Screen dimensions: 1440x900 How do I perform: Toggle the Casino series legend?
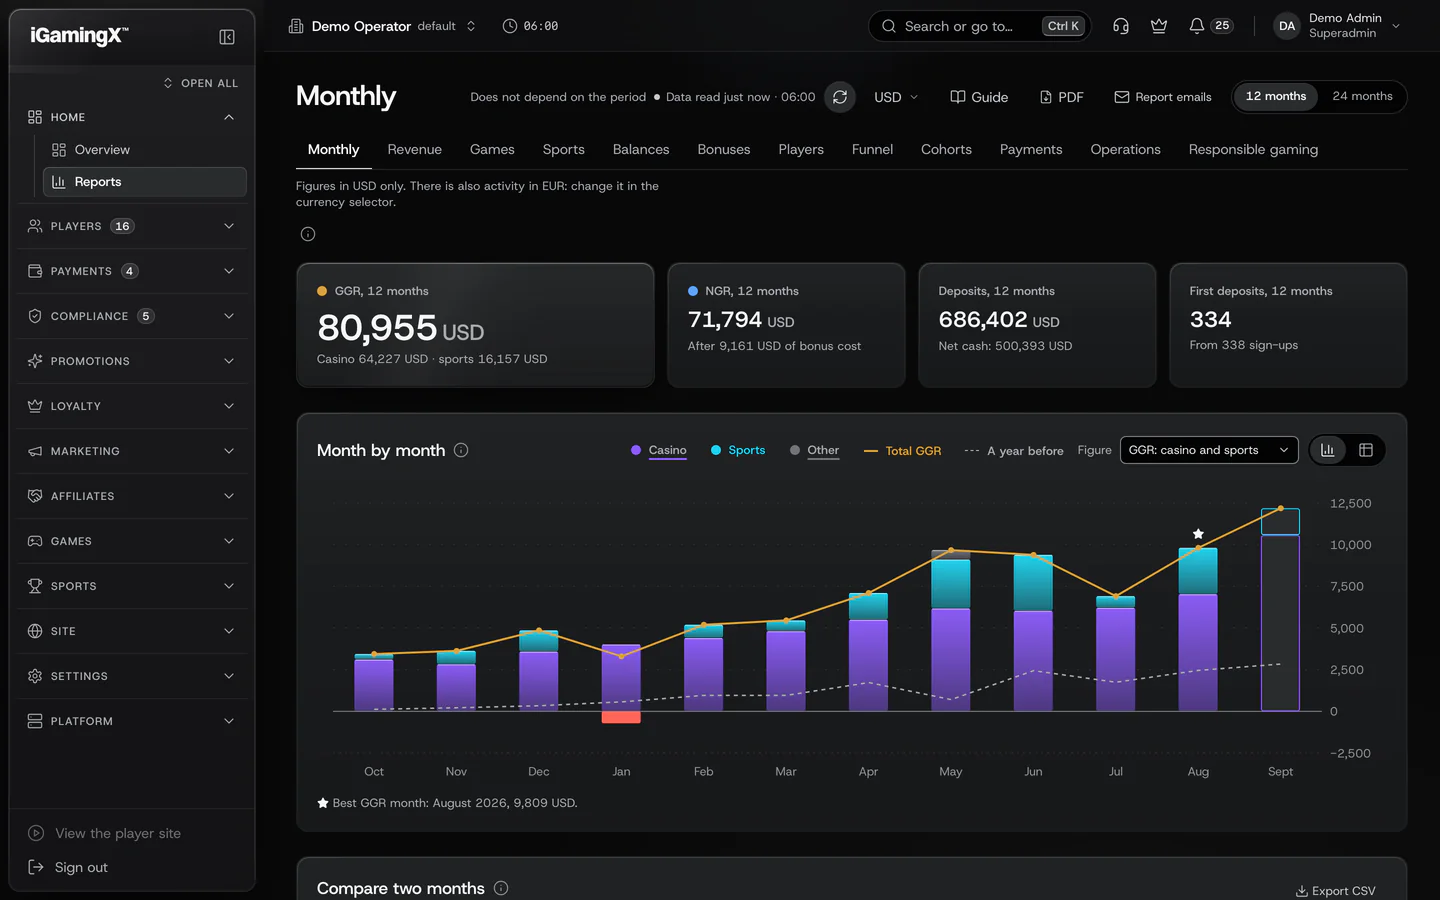tap(658, 450)
